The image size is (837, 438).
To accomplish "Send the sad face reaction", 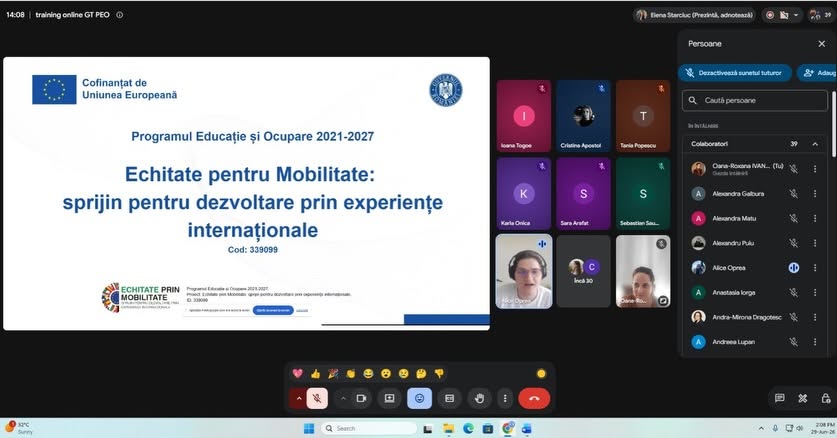I will [x=404, y=373].
